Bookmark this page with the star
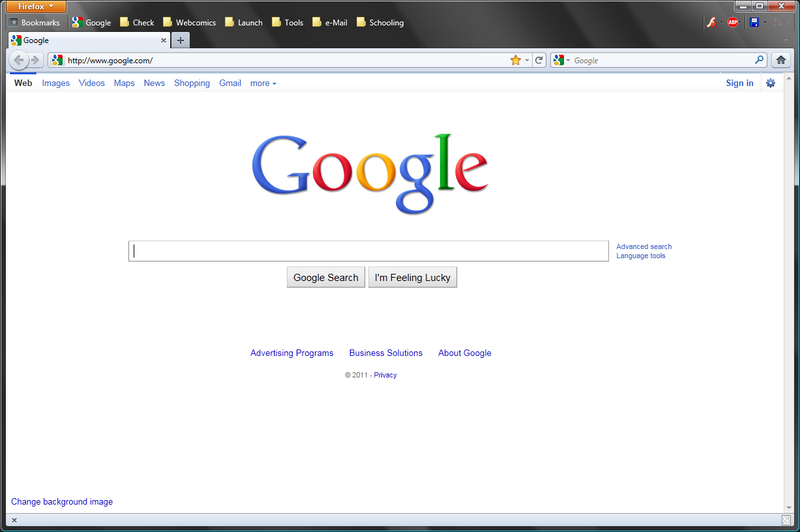This screenshot has width=800, height=532. [x=515, y=60]
